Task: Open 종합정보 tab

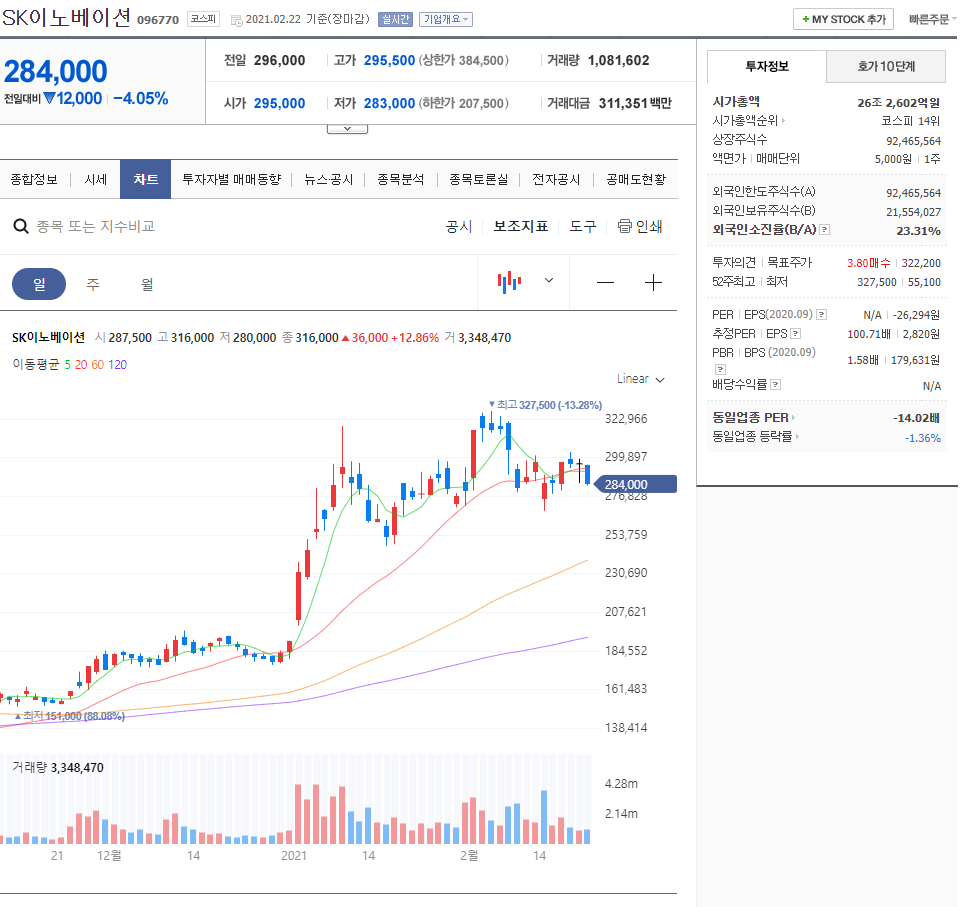Action: click(x=34, y=179)
